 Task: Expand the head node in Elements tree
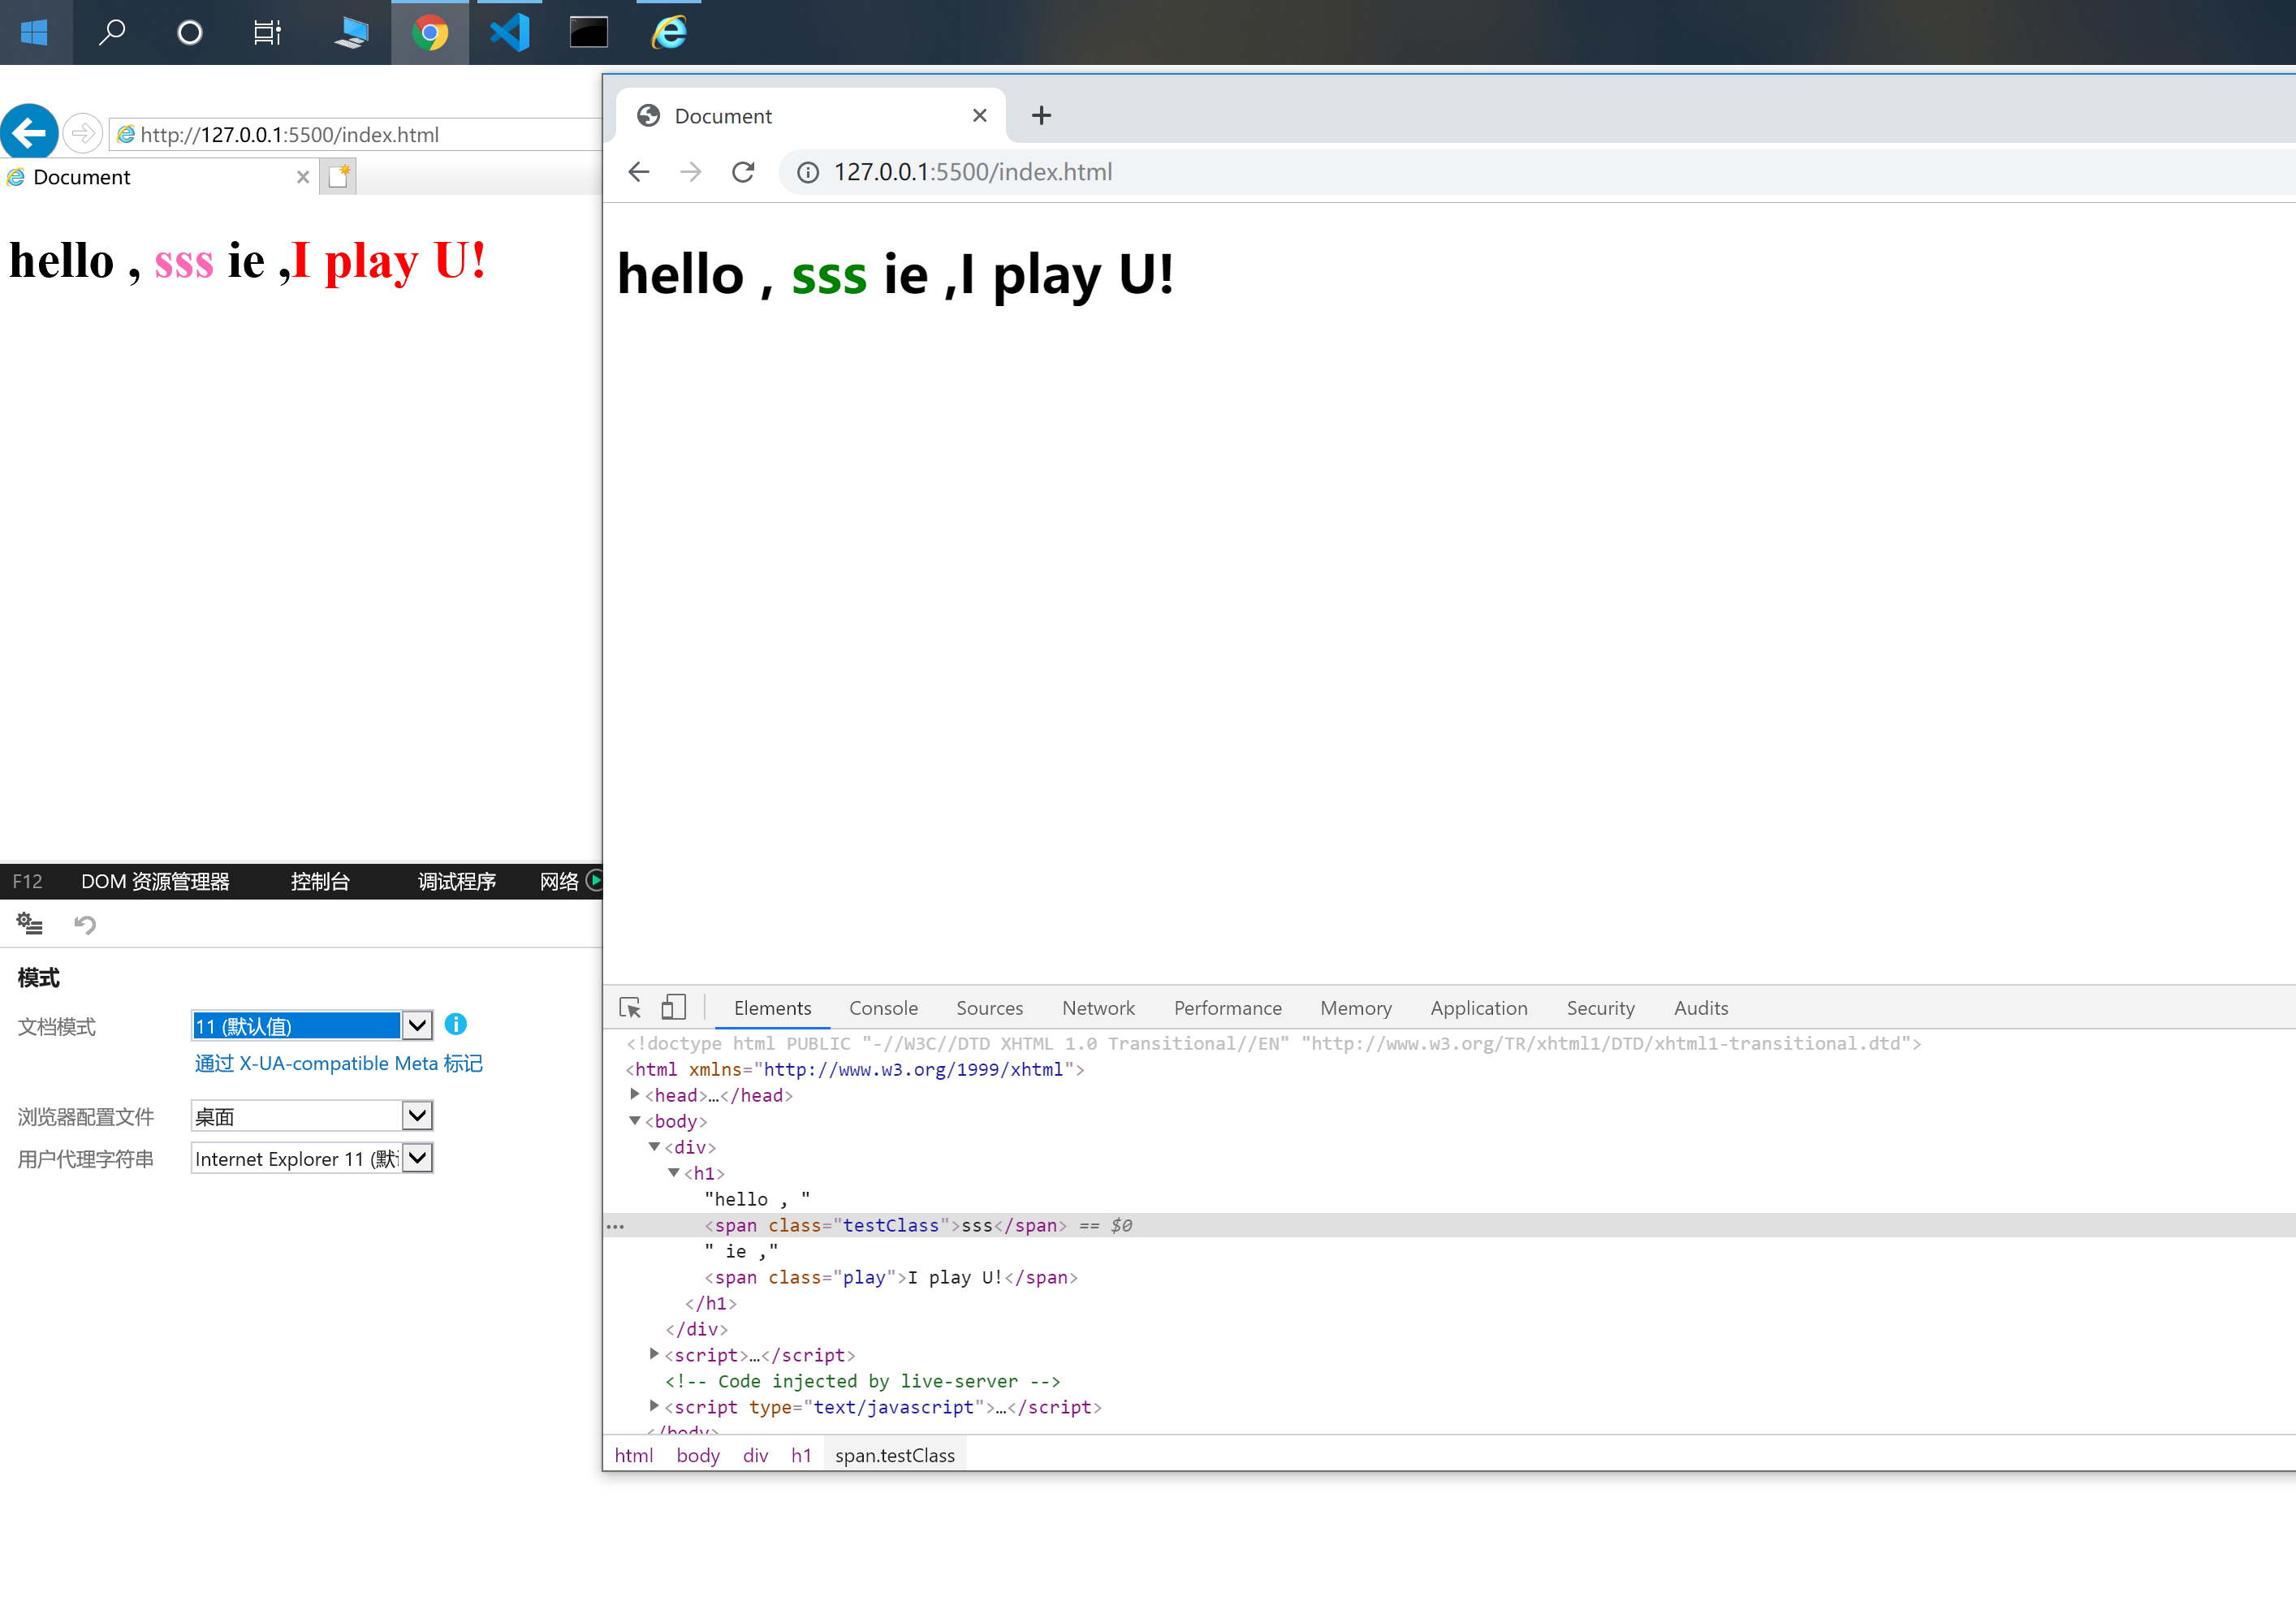(635, 1094)
